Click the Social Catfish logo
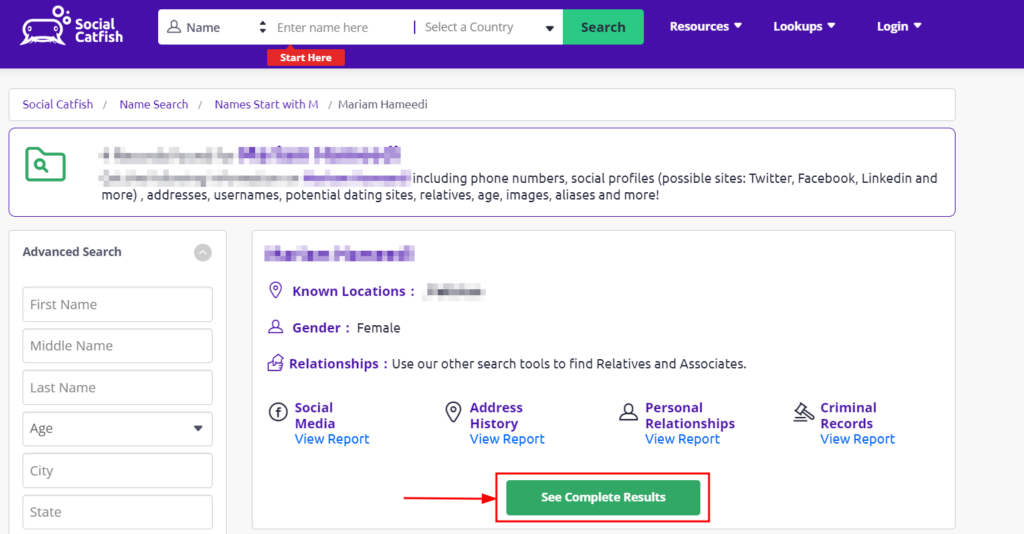The width and height of the screenshot is (1024, 534). click(72, 26)
